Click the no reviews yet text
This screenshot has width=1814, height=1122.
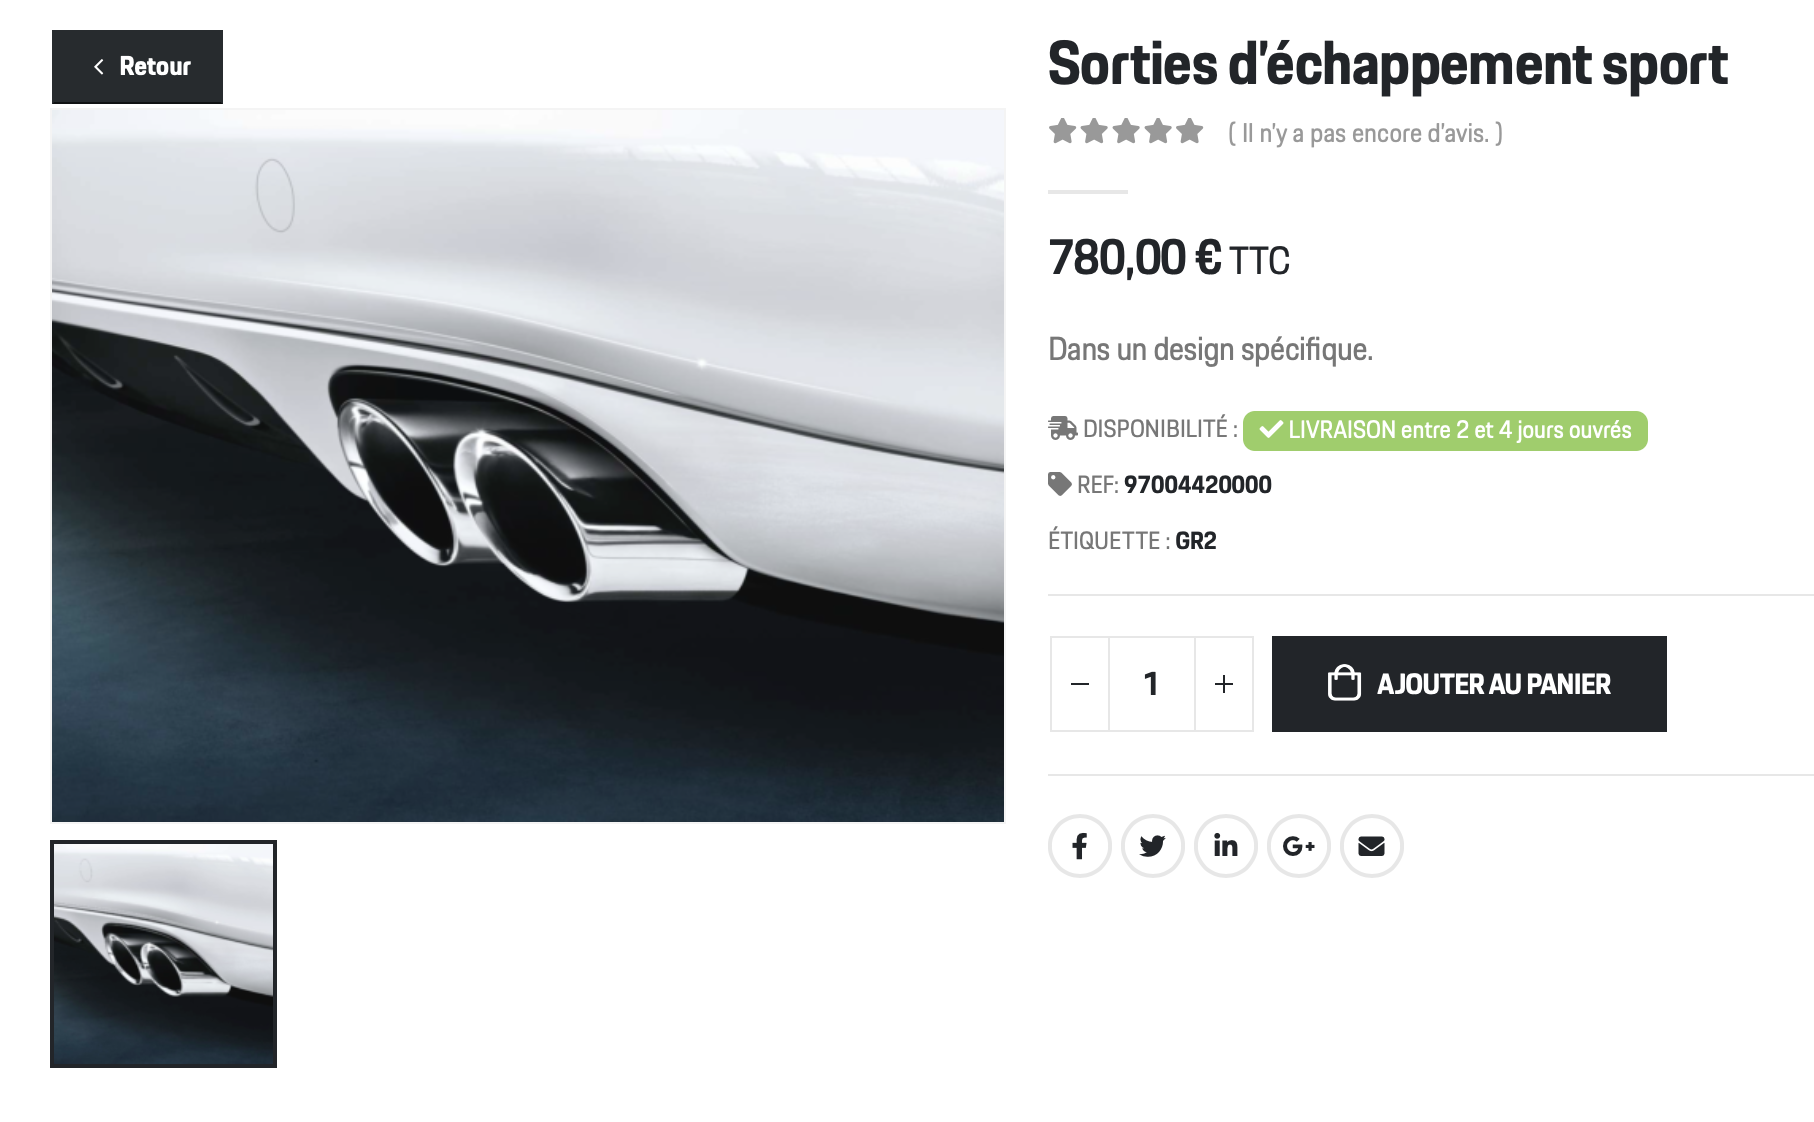(1365, 133)
